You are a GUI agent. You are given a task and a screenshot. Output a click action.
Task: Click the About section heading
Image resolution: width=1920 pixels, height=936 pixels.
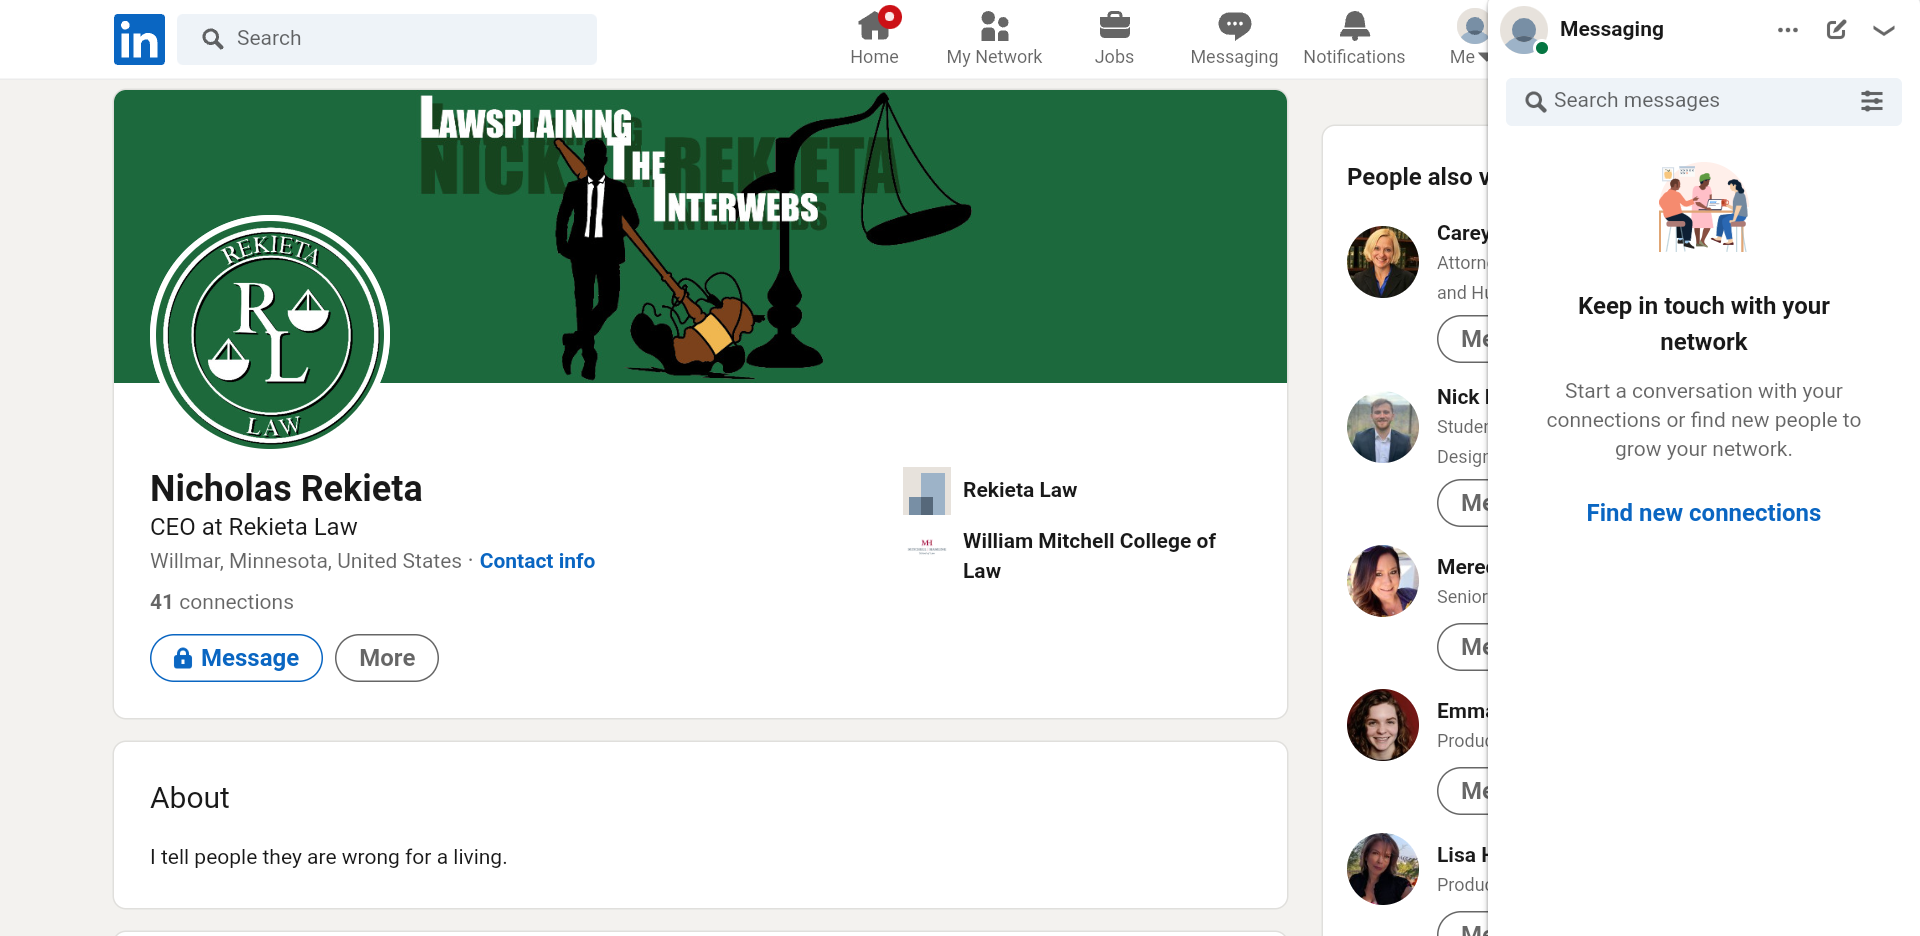(x=190, y=798)
